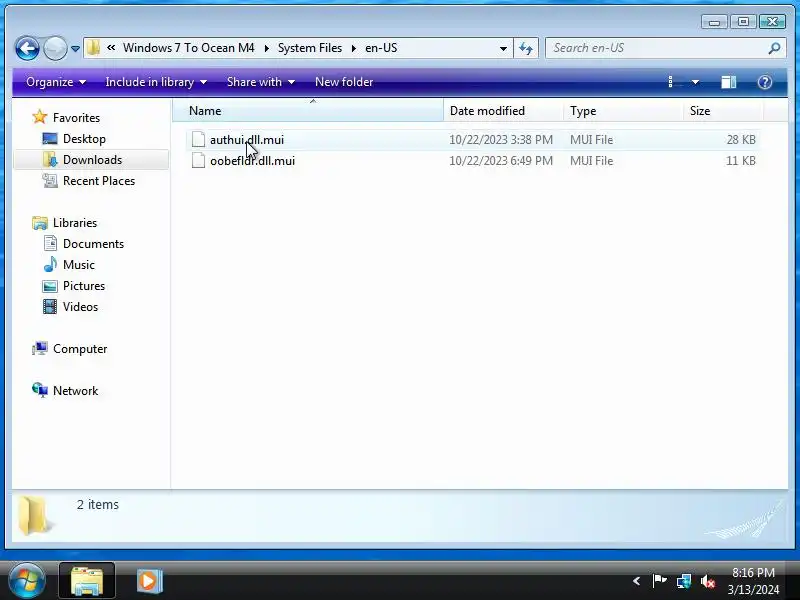800x600 pixels.
Task: Open dropdown arrow after 'System Files' breadcrumb
Action: (x=354, y=48)
